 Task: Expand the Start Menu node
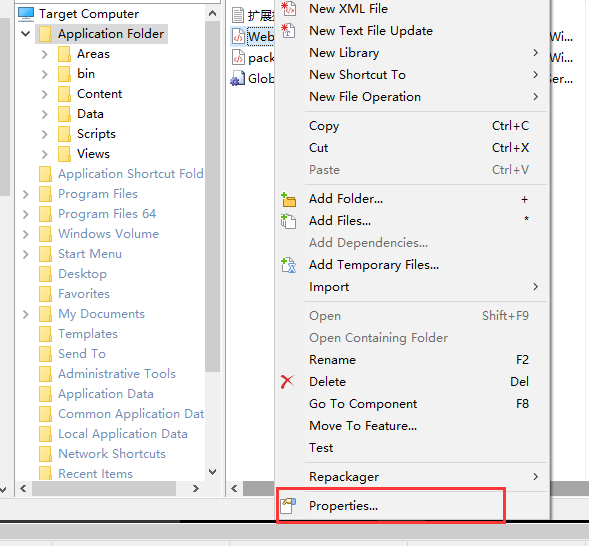click(26, 254)
